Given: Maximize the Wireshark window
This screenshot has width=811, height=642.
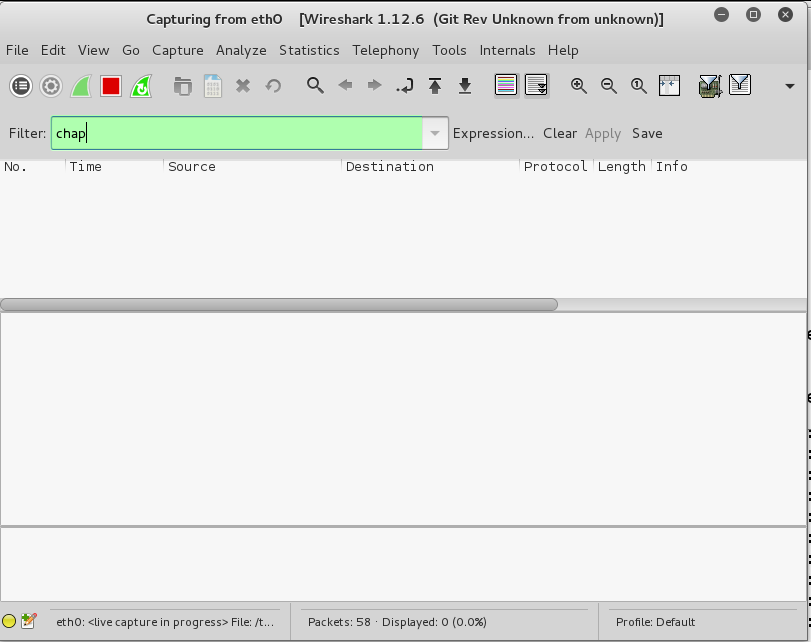Looking at the screenshot, I should (x=754, y=14).
